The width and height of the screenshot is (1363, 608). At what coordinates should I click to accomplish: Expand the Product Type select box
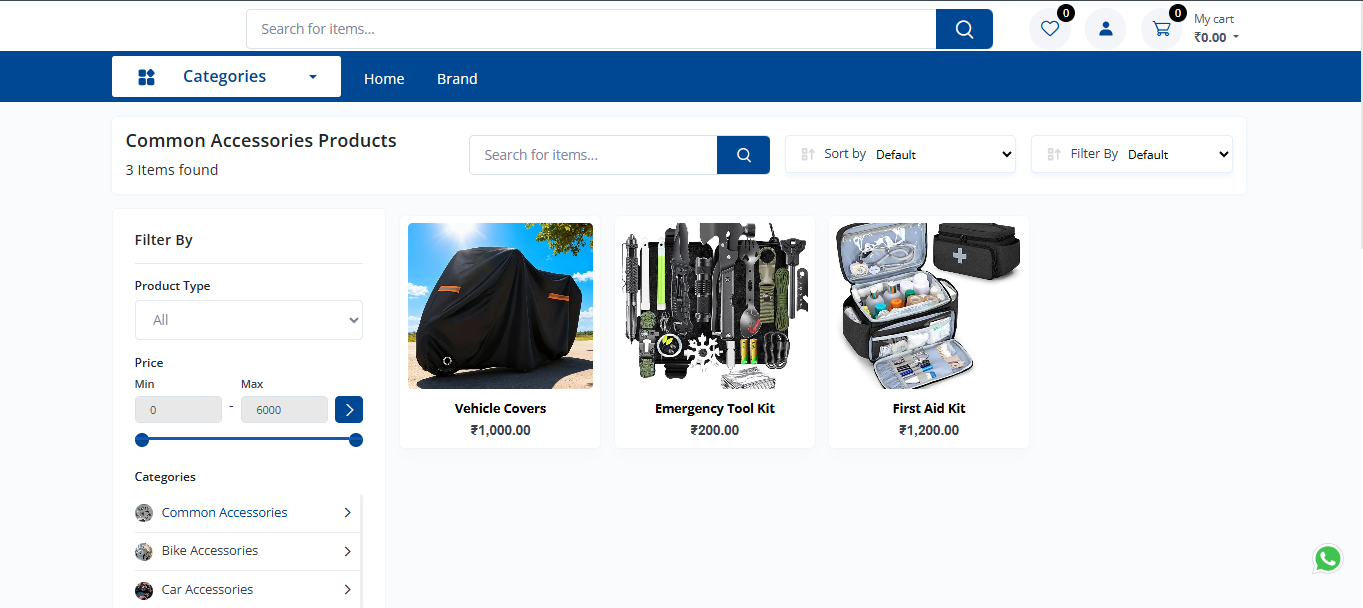coord(249,320)
